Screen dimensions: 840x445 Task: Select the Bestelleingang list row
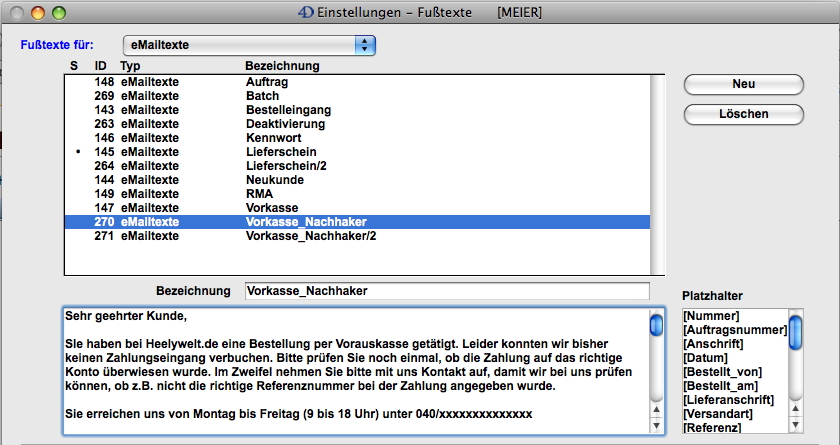[288, 109]
